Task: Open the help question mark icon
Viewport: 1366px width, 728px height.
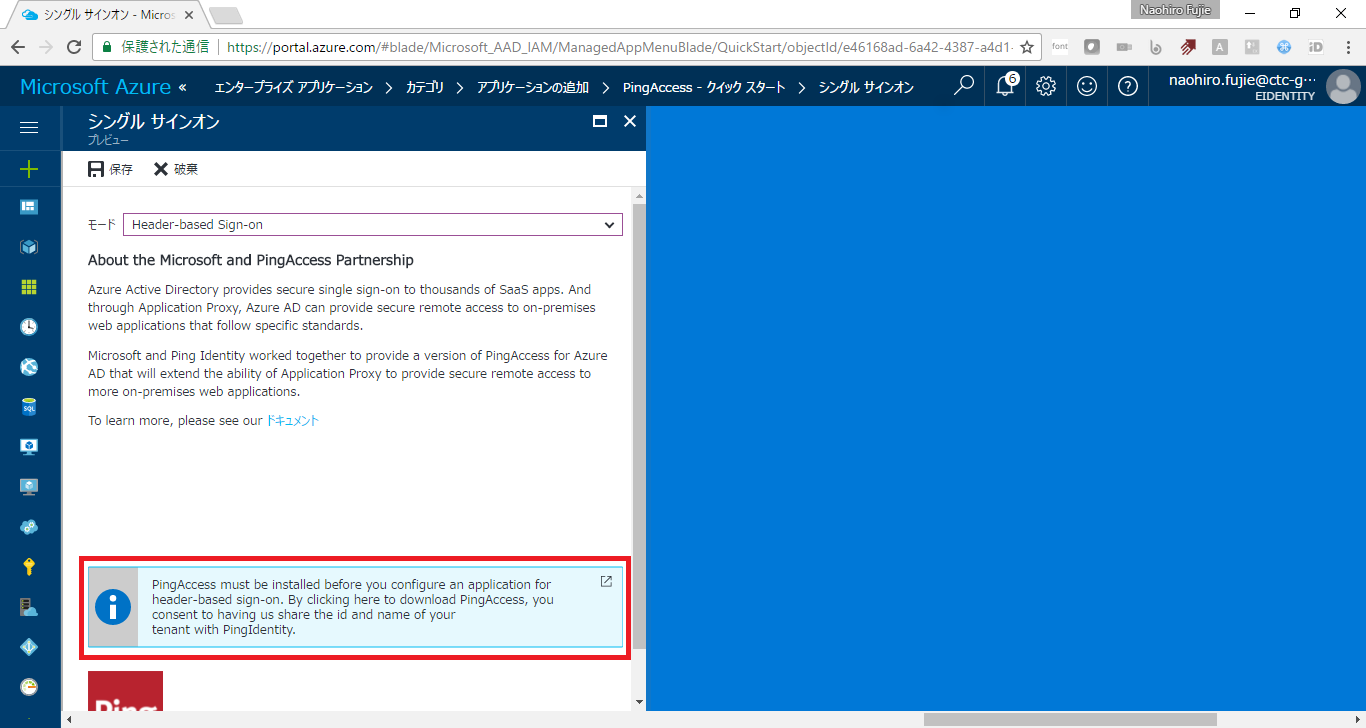Action: pos(1127,86)
